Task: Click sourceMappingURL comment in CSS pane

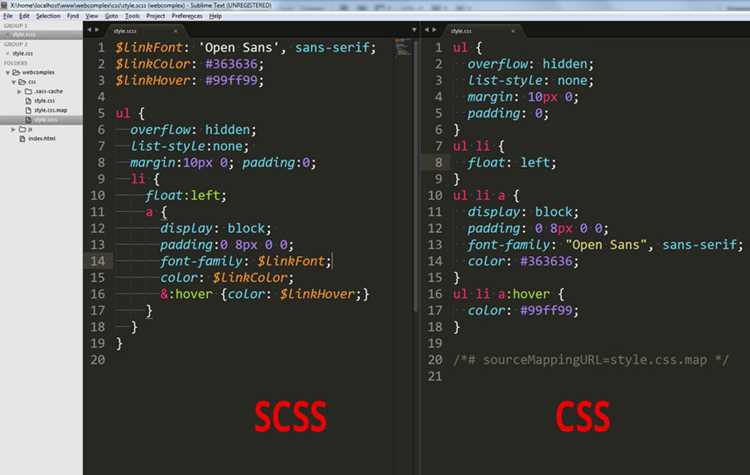Action: click(591, 360)
